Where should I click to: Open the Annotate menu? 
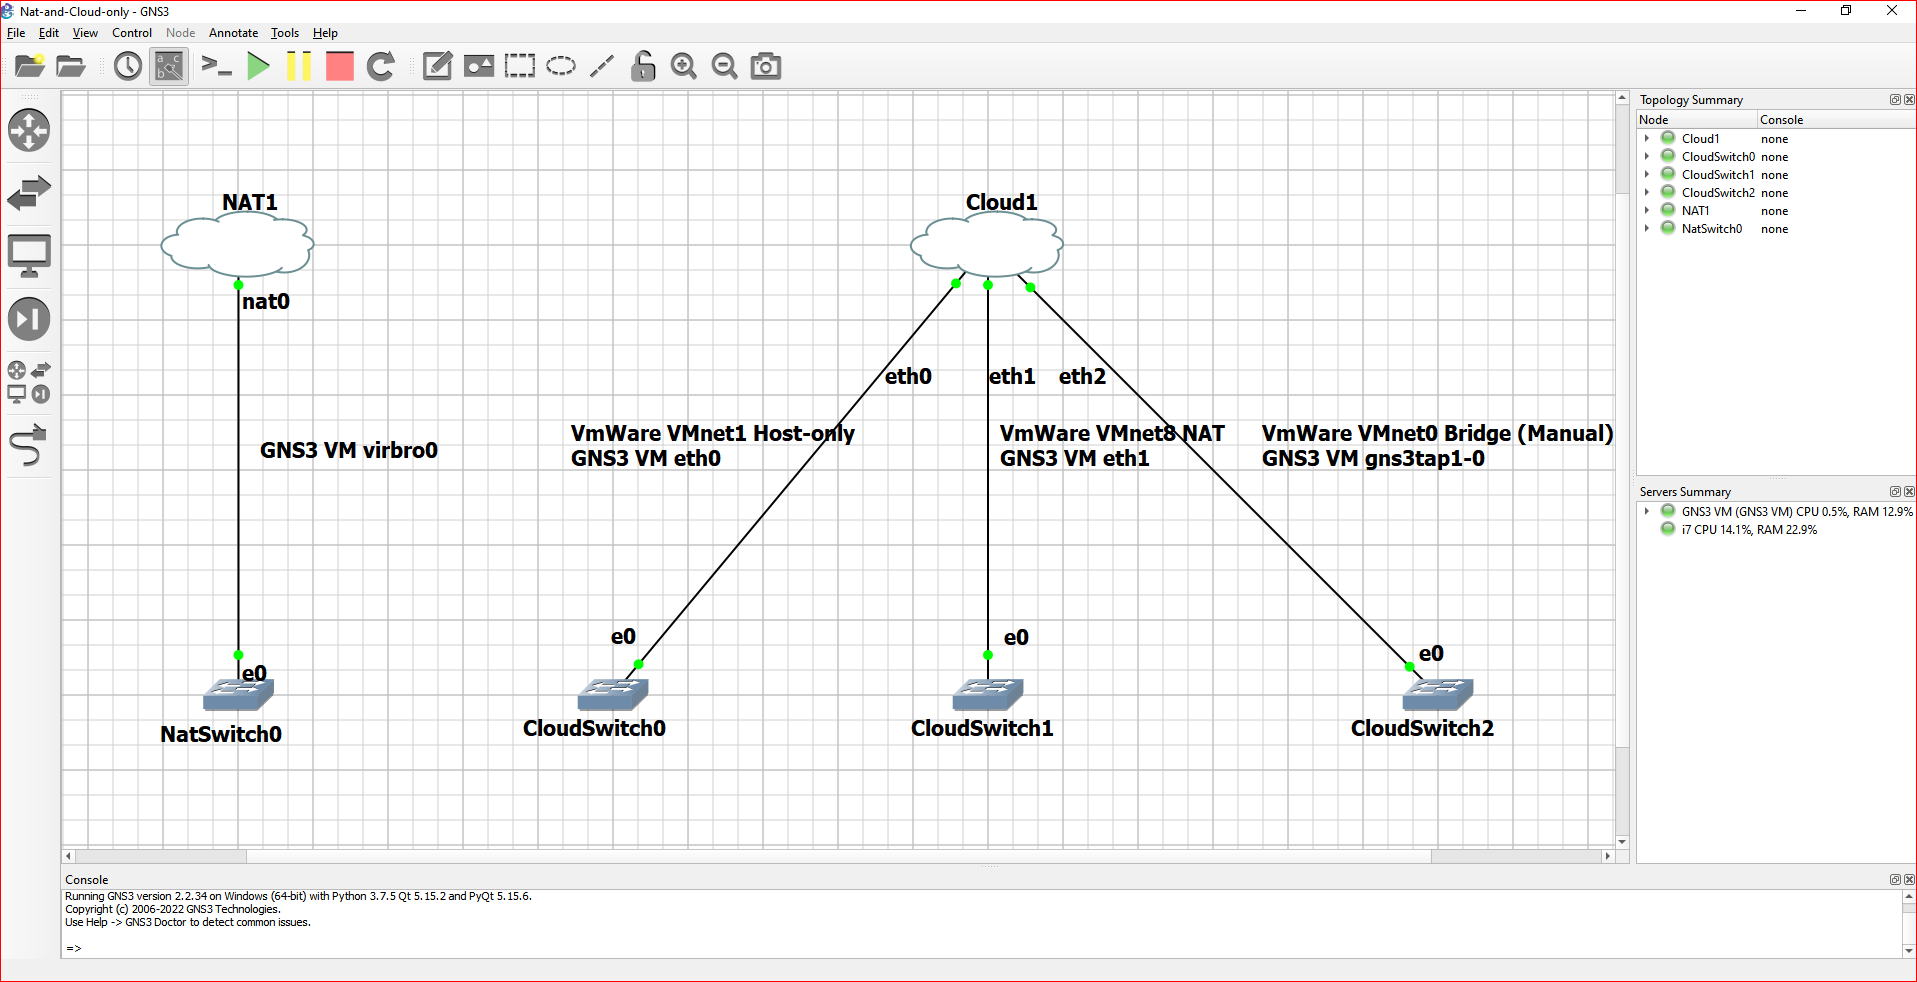tap(233, 33)
